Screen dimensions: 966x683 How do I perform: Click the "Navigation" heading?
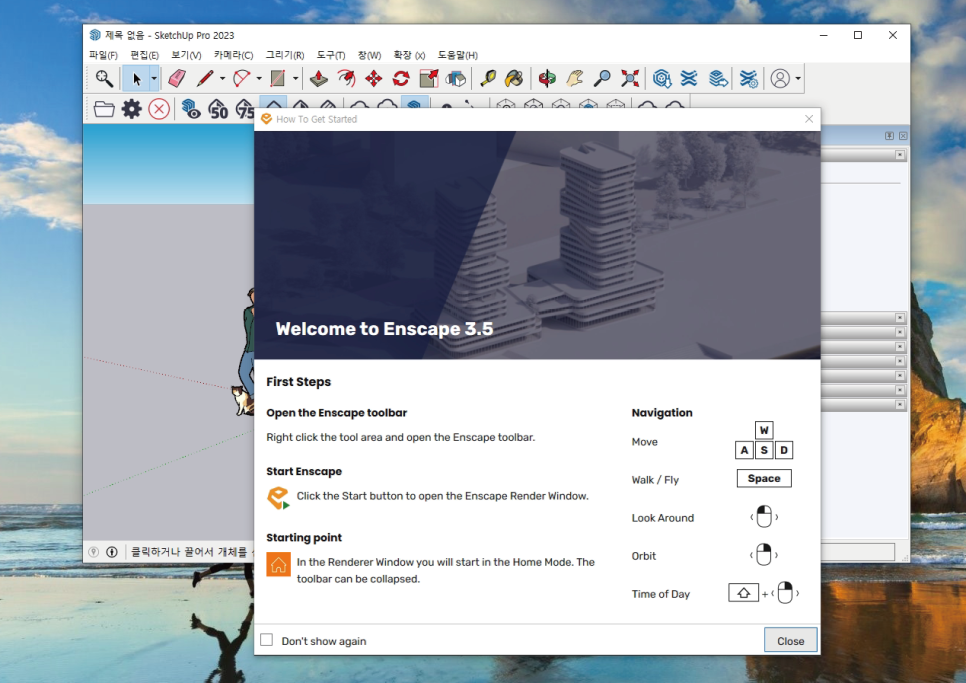click(662, 413)
